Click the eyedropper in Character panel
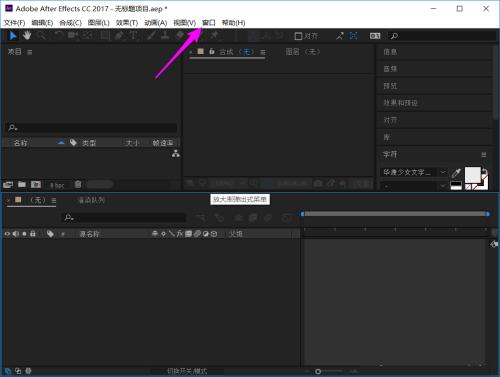This screenshot has height=377, width=500. click(x=456, y=173)
